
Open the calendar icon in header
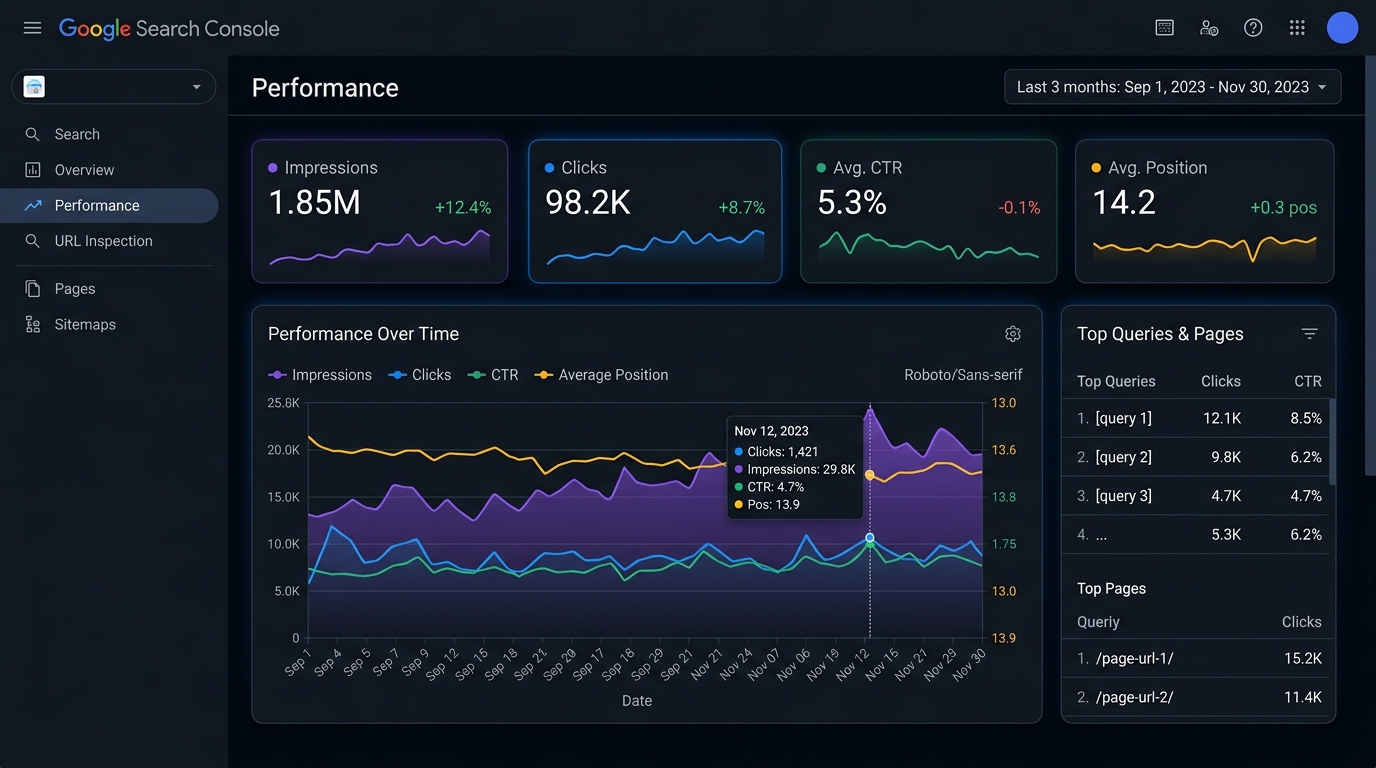[x=1164, y=28]
